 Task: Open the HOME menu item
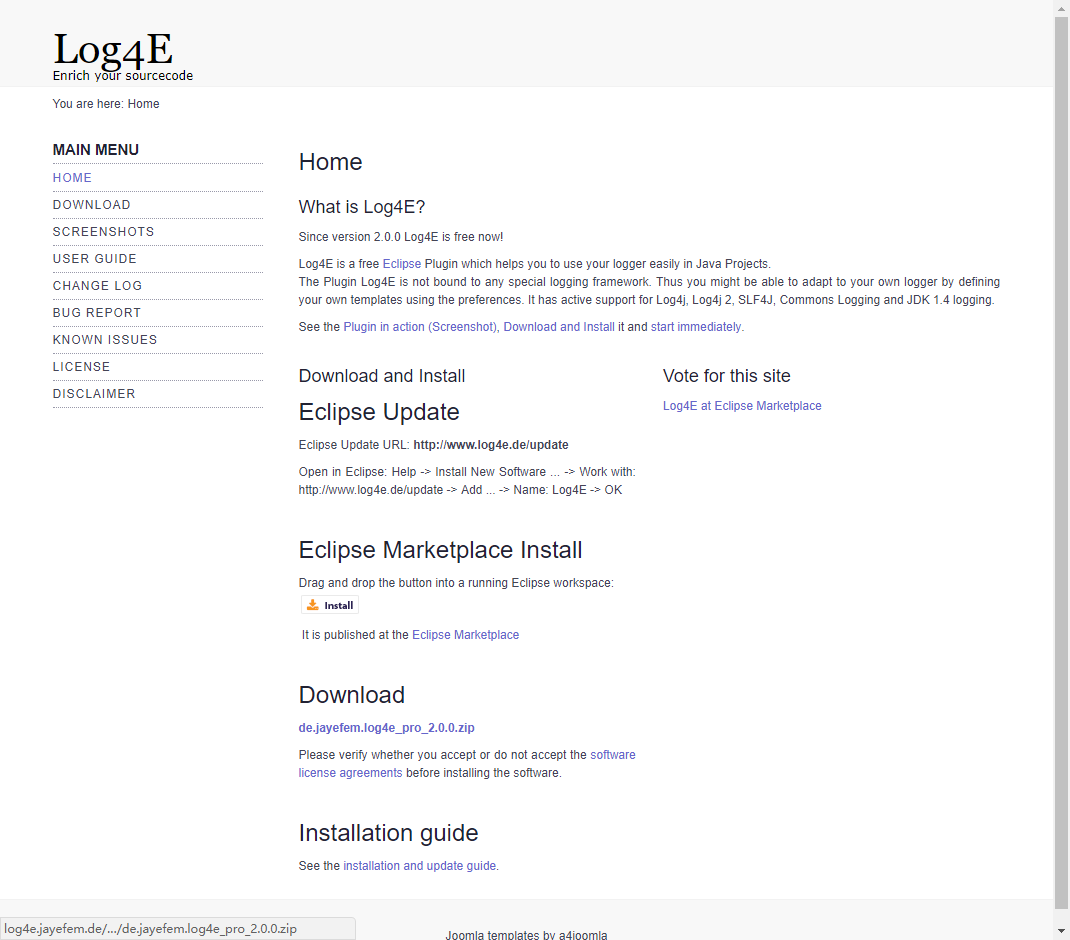coord(72,177)
